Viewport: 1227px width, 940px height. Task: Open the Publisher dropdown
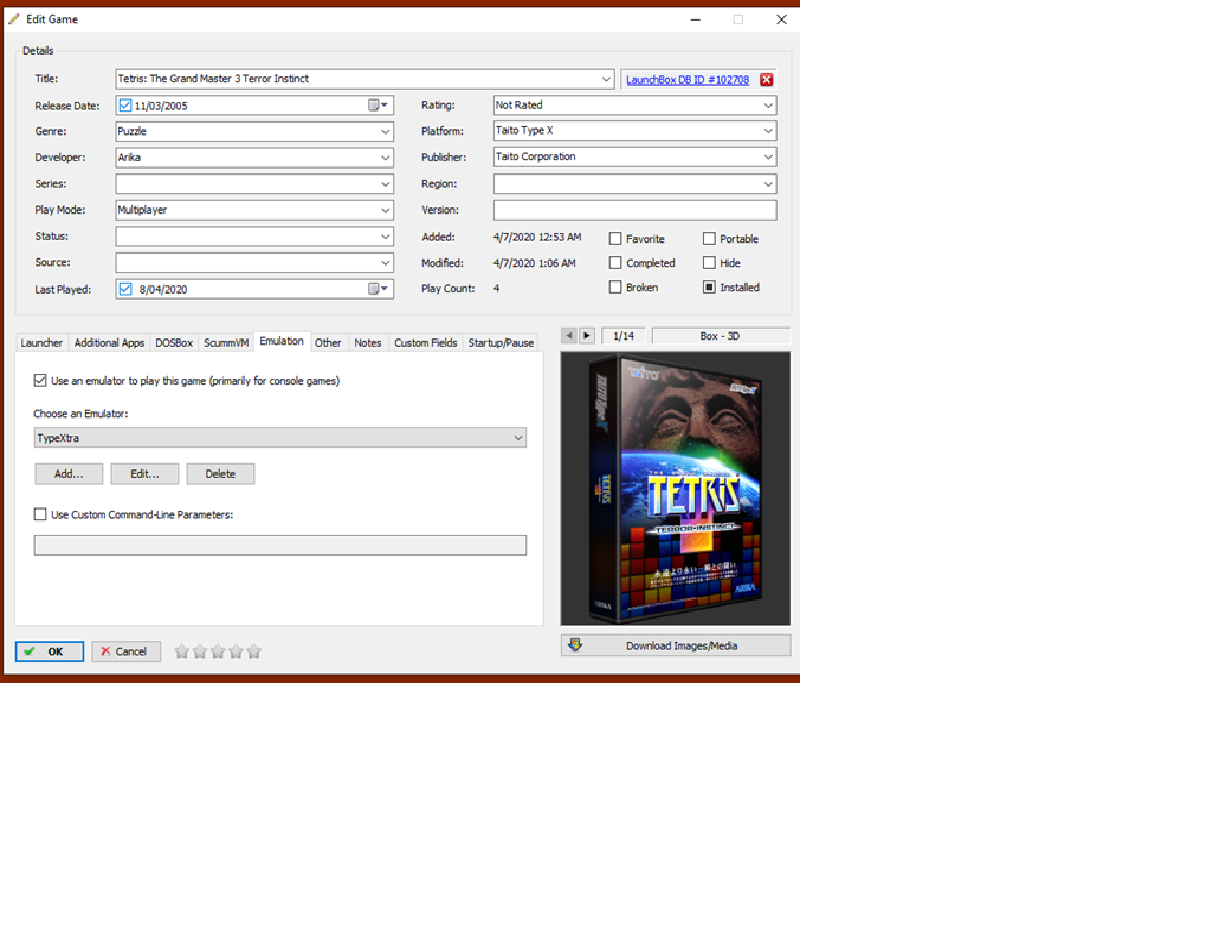coord(768,157)
